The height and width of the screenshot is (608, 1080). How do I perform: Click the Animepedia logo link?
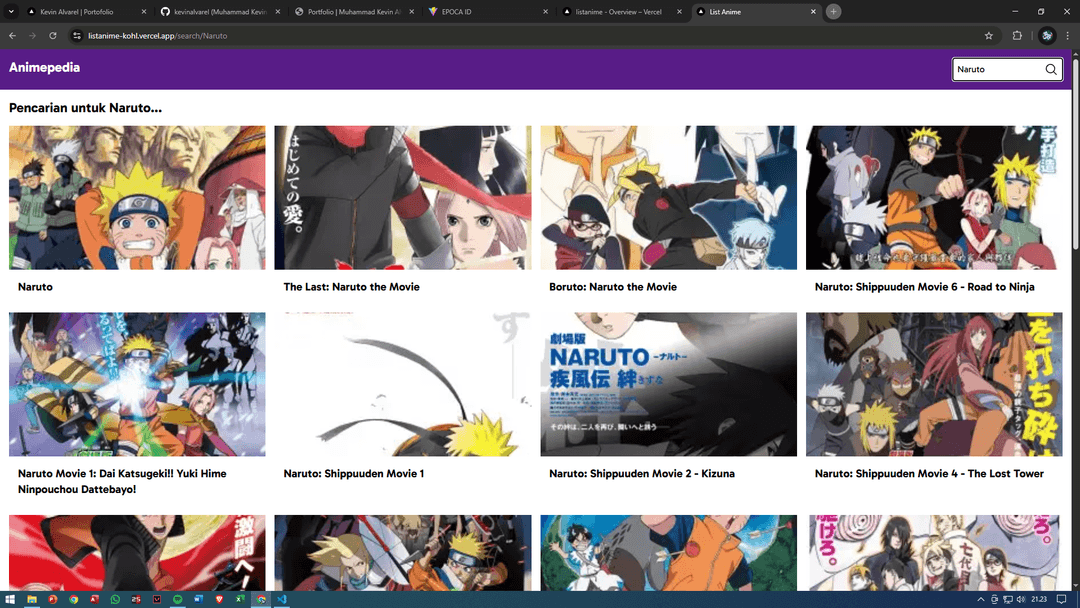click(x=44, y=67)
